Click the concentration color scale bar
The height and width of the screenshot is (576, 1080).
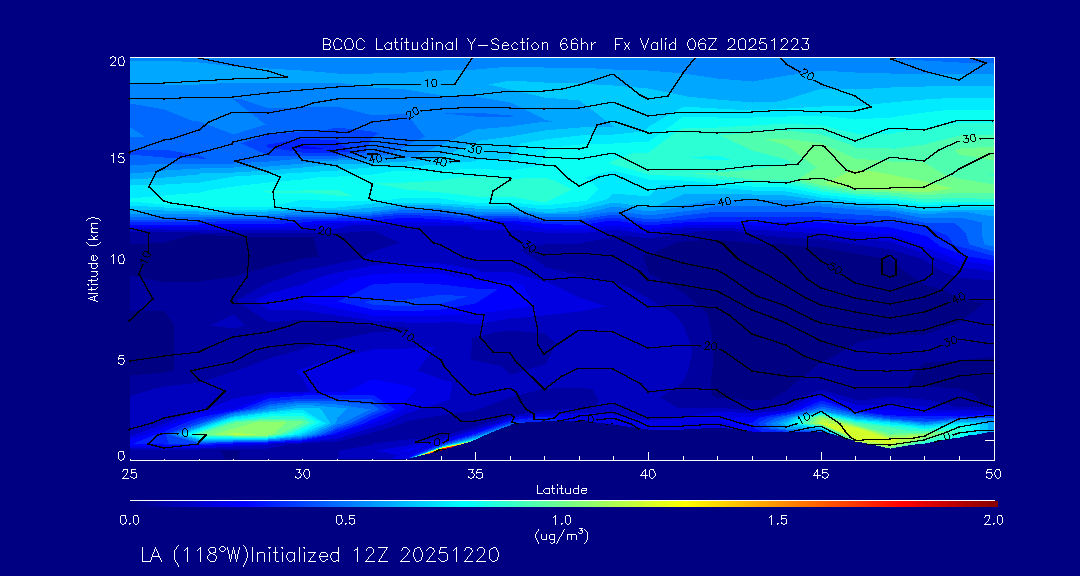(x=563, y=504)
